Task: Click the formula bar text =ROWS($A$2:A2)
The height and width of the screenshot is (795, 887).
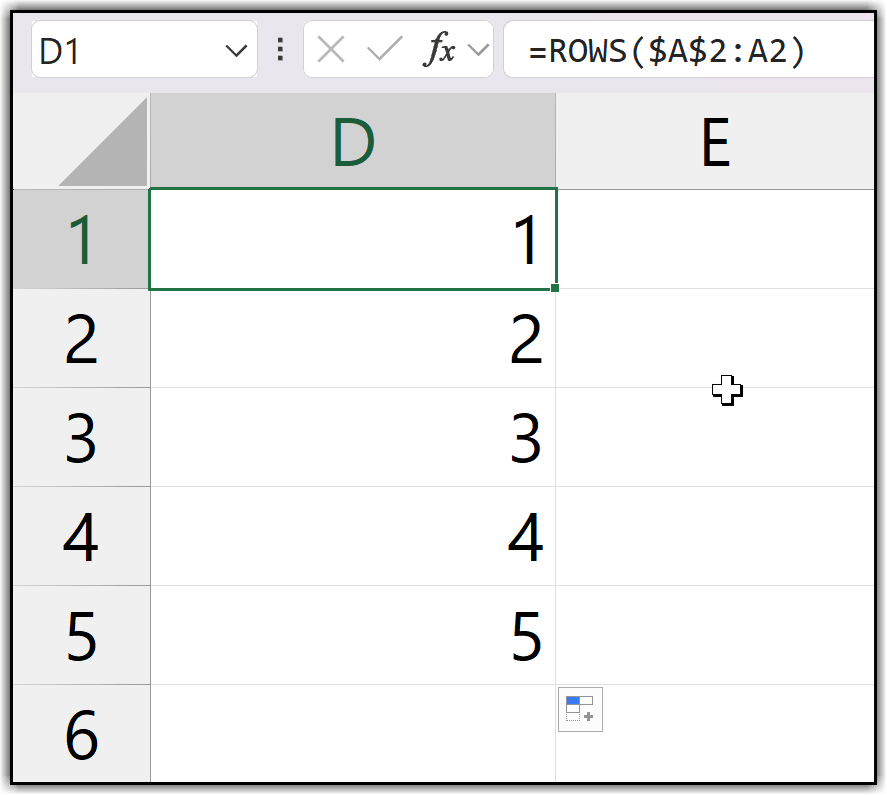Action: coord(667,51)
